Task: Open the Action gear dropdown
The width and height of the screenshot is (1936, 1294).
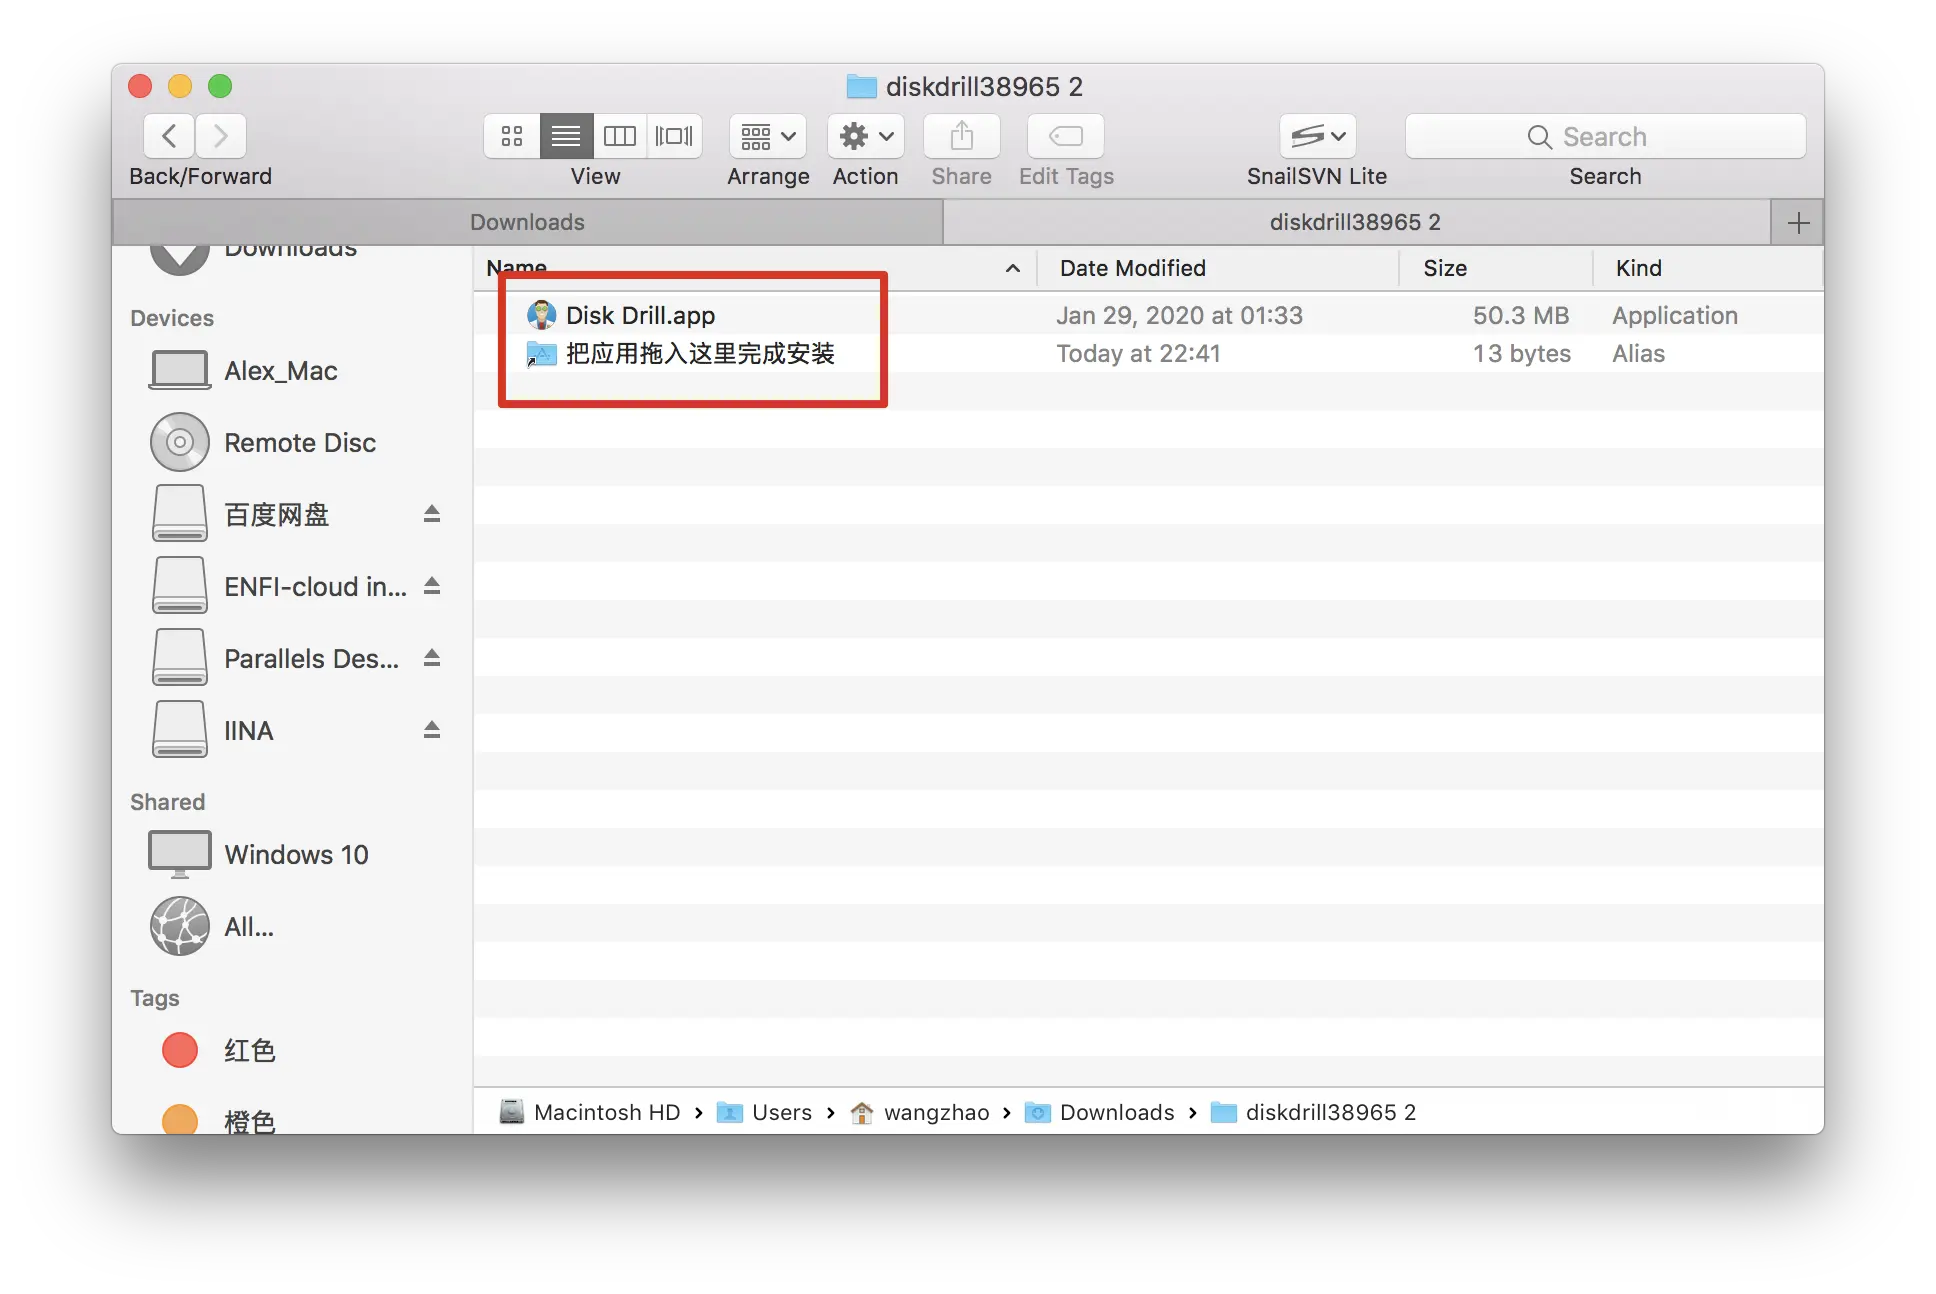Action: (x=865, y=136)
